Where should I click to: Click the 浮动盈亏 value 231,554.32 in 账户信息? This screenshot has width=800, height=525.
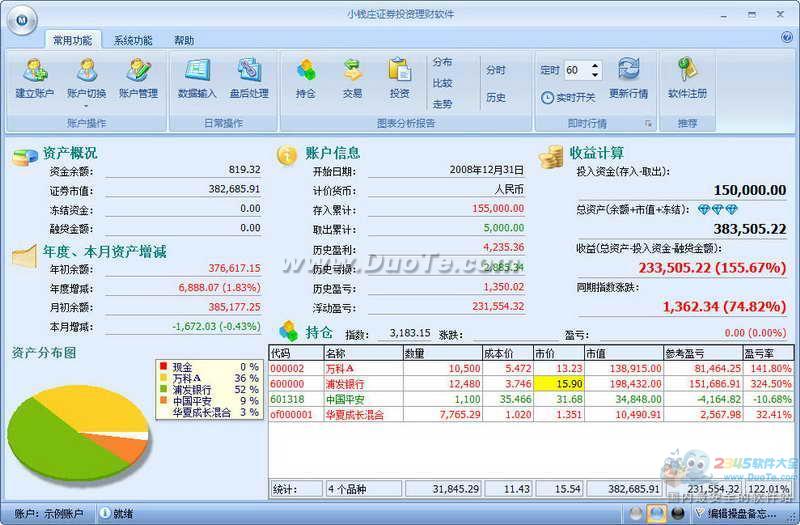click(498, 306)
